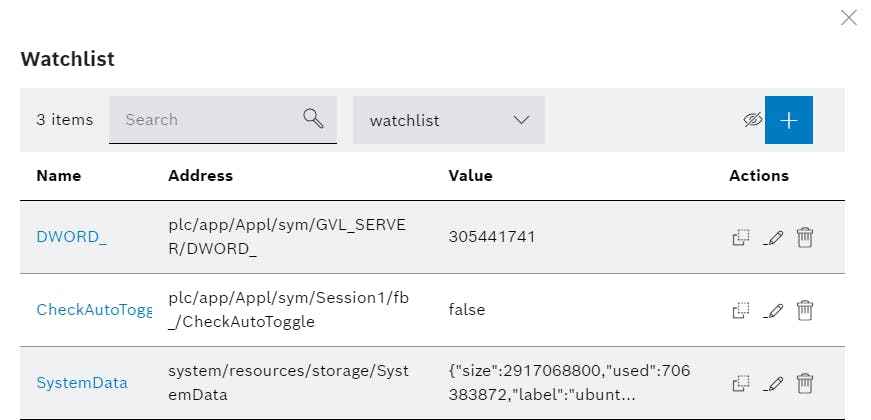Toggle the crossed-eye visibility icon
871x420 pixels.
[753, 119]
